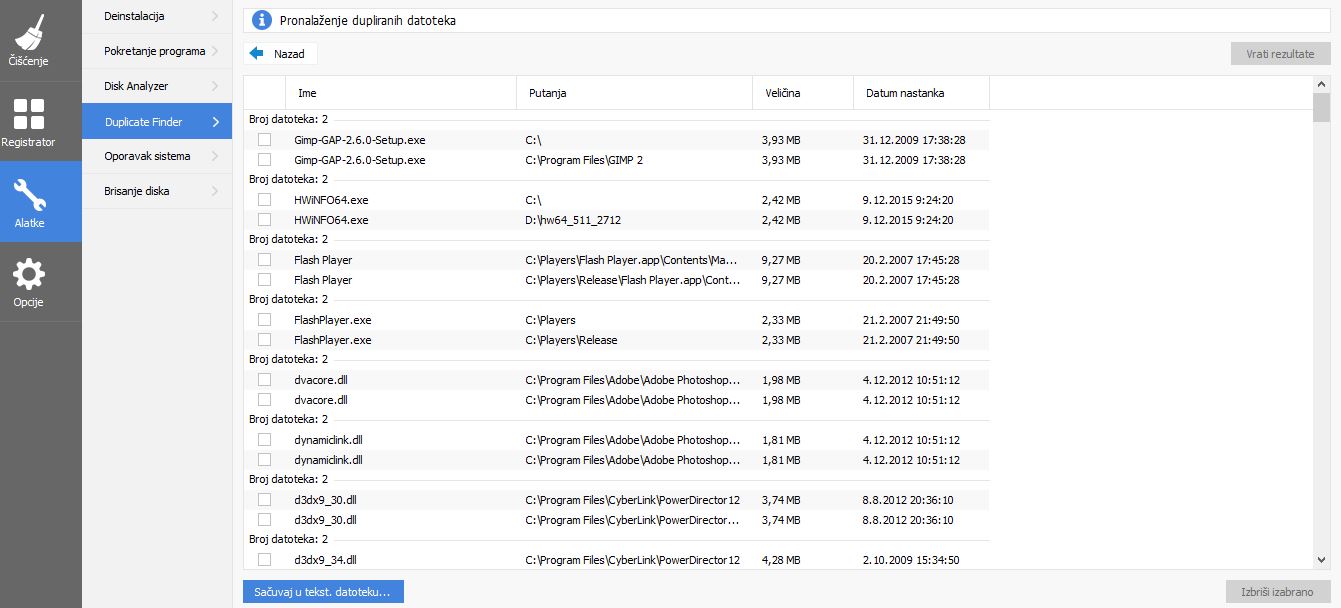Click the blue info icon in header
This screenshot has height=608, width=1341.
pos(262,20)
